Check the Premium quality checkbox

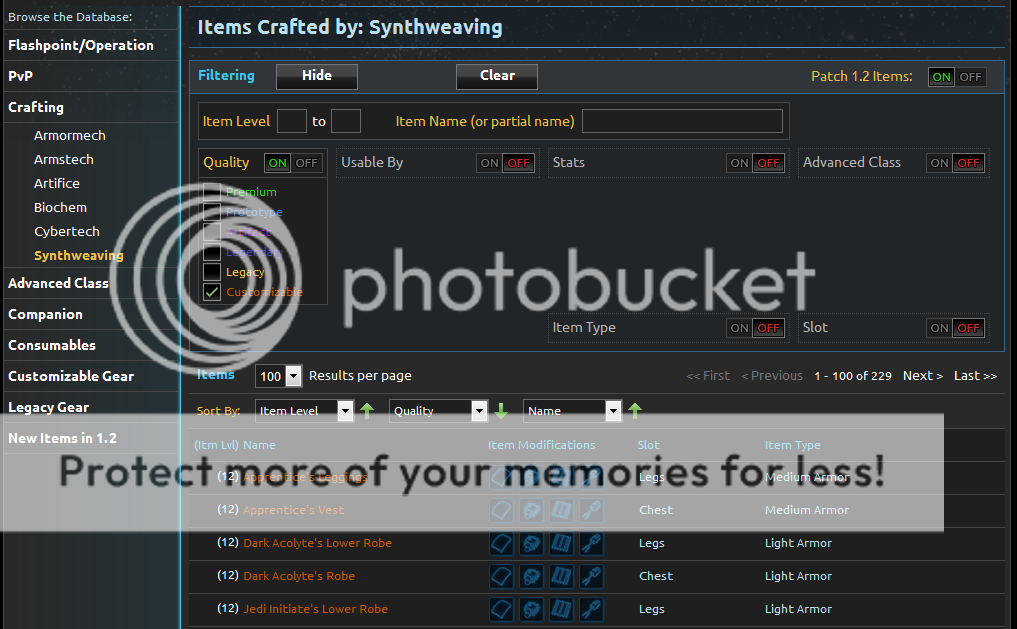tap(212, 191)
